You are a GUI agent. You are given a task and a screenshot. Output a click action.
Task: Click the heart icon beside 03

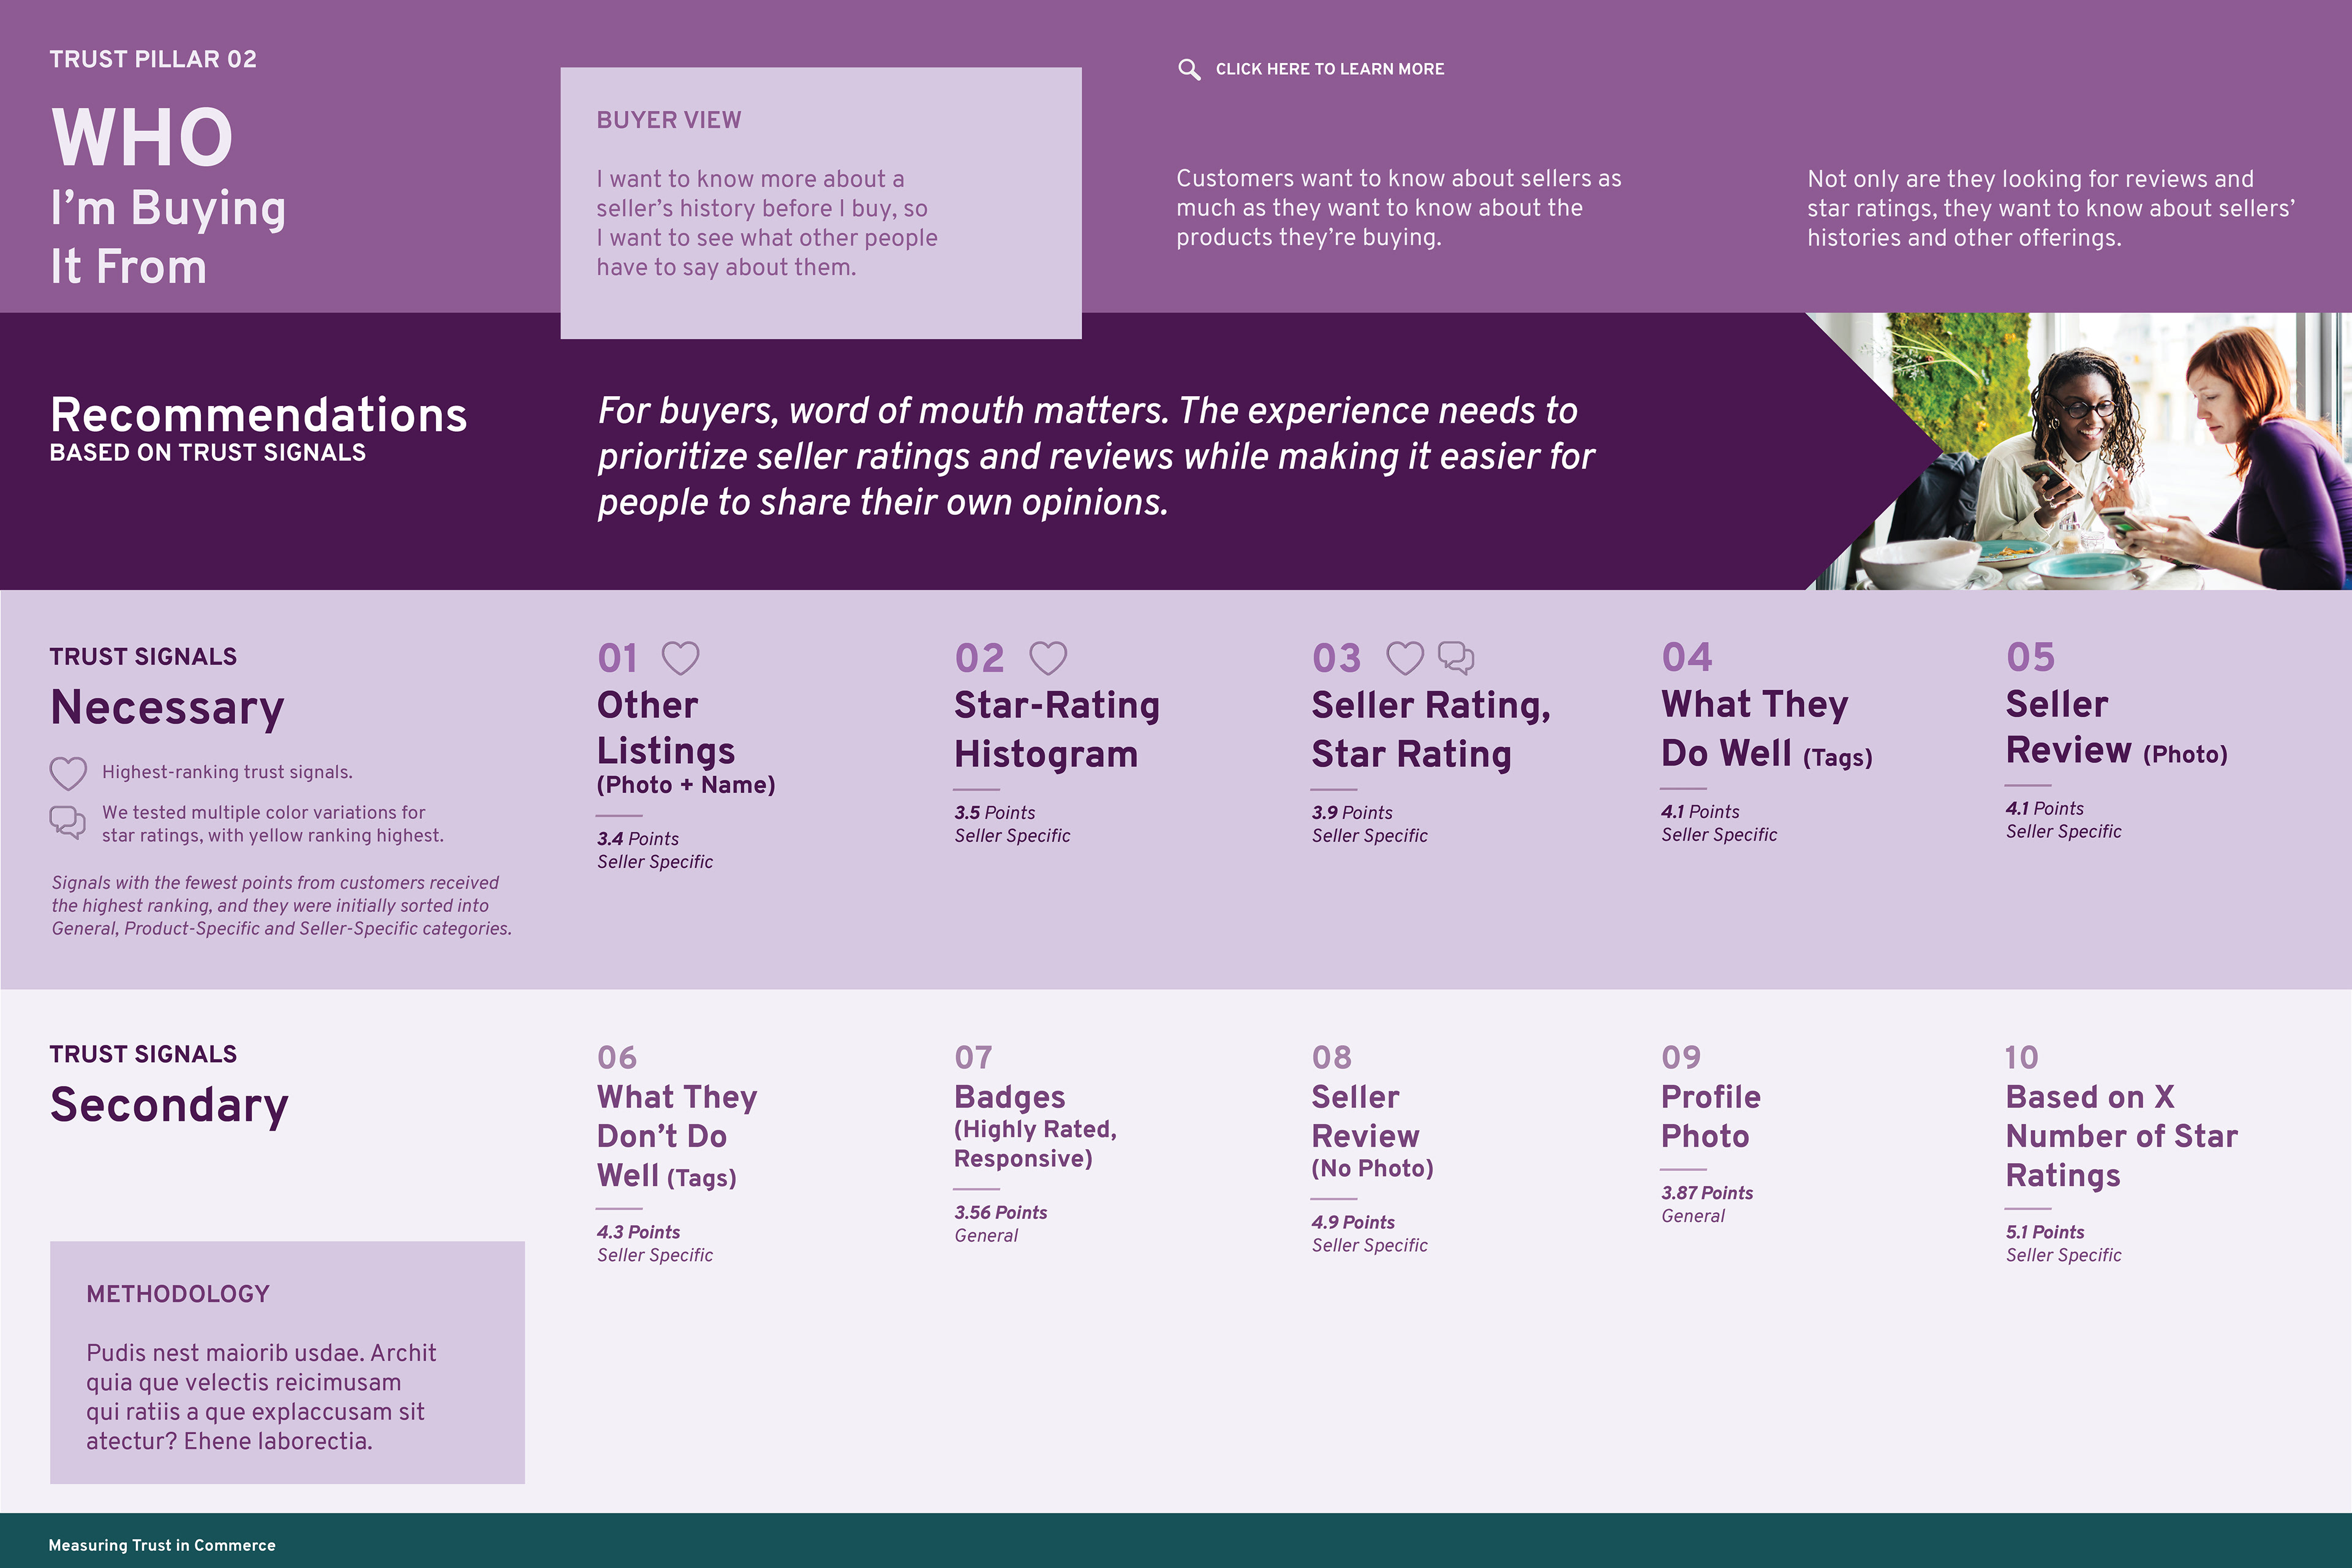tap(1404, 658)
